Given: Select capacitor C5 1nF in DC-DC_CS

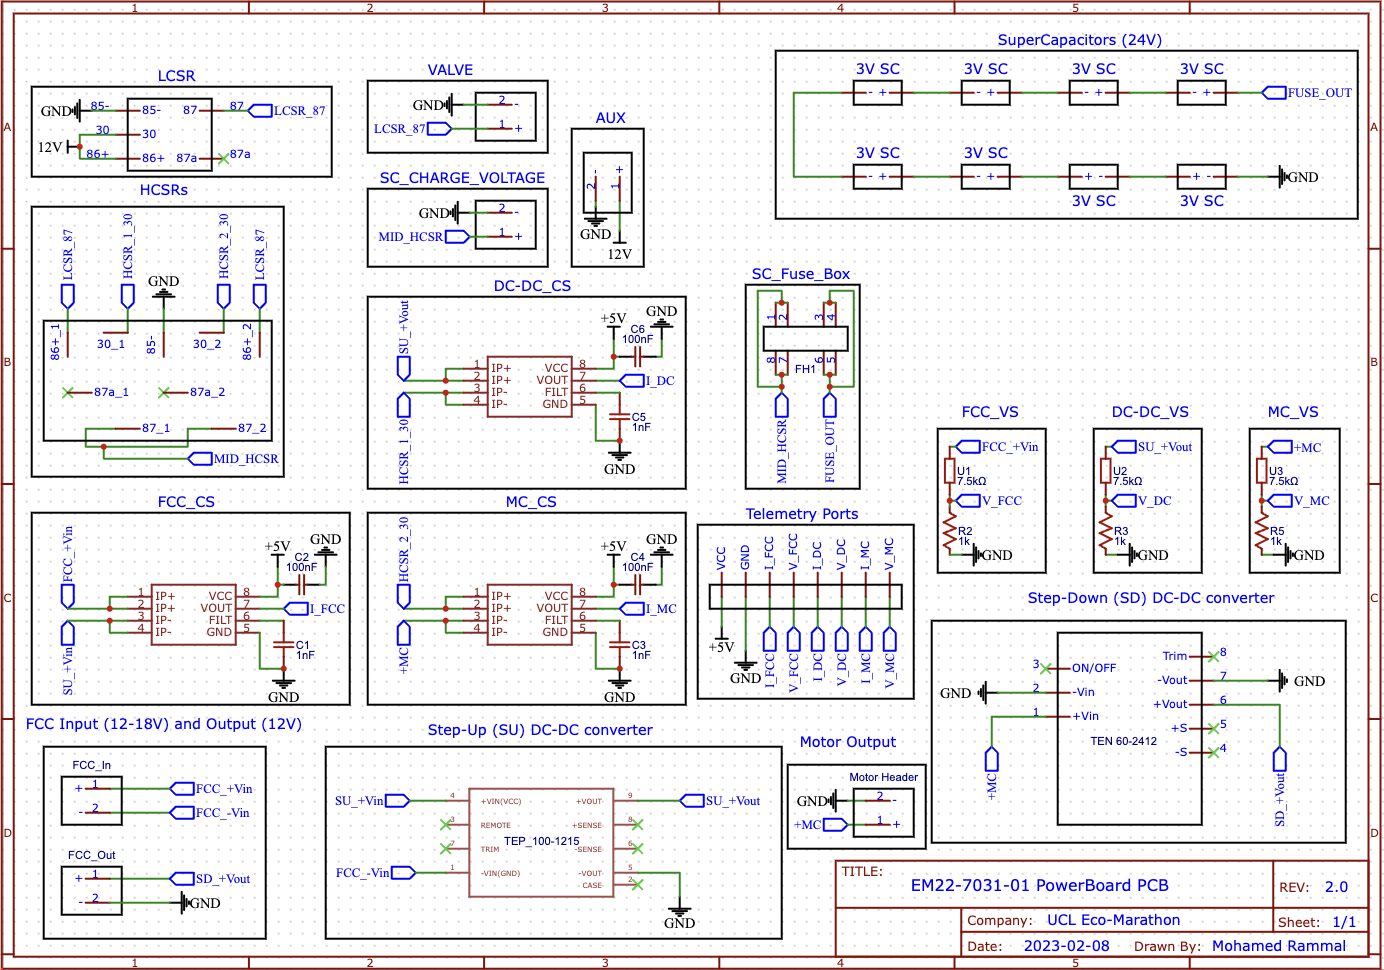Looking at the screenshot, I should [x=620, y=416].
